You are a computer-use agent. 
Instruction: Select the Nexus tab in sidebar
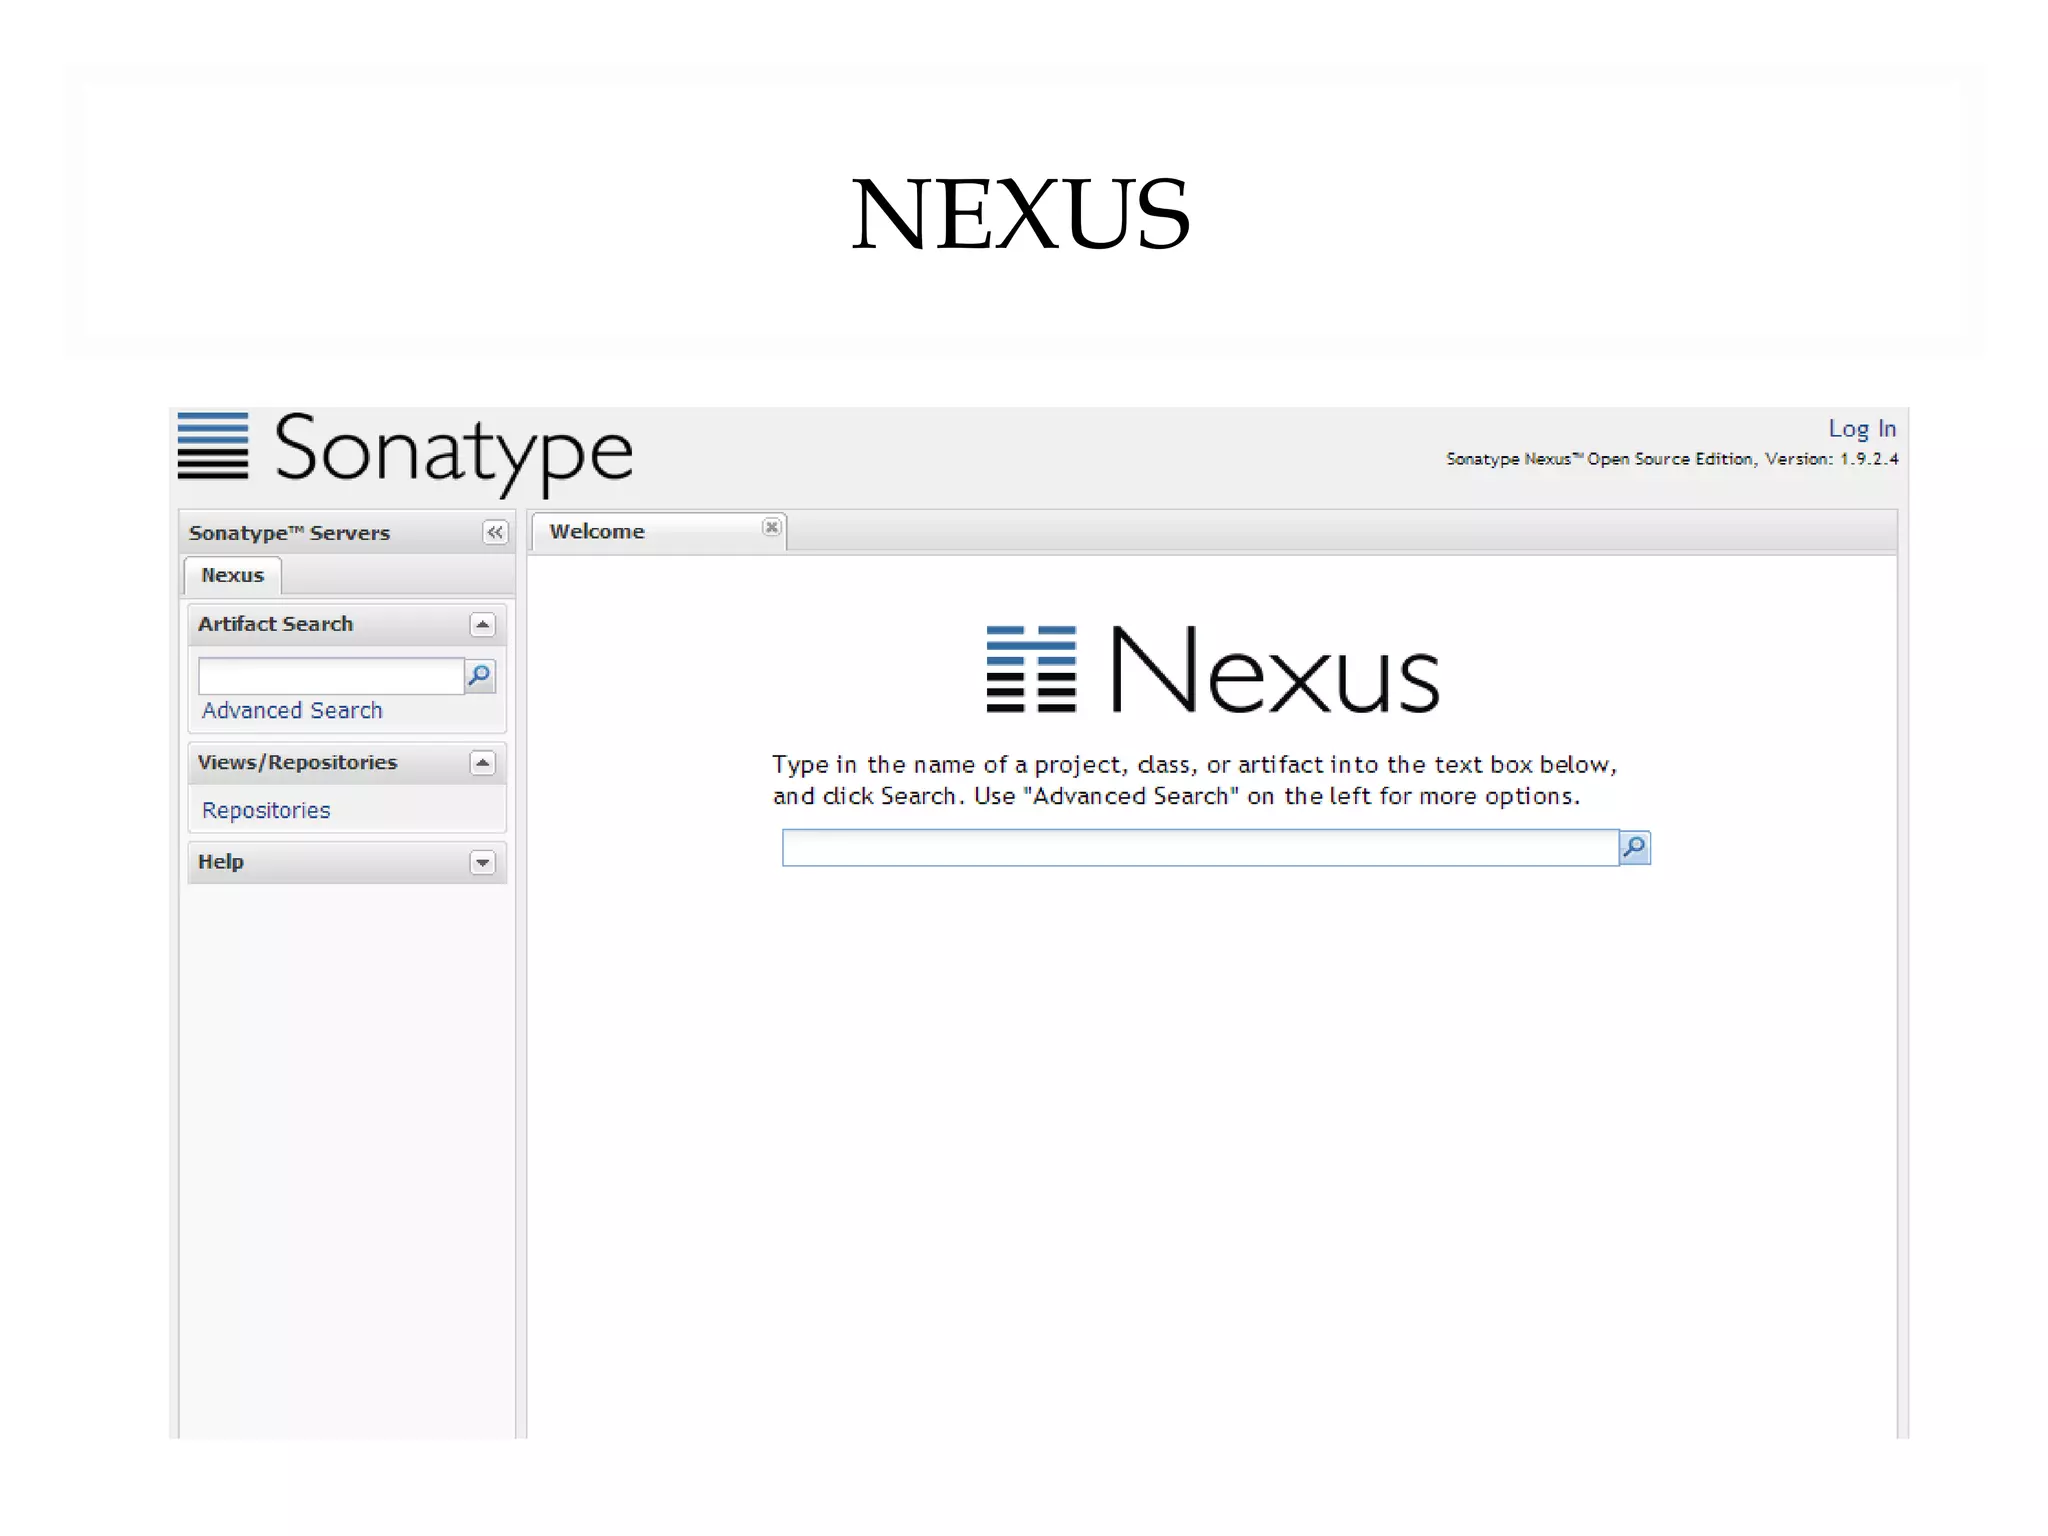[232, 575]
